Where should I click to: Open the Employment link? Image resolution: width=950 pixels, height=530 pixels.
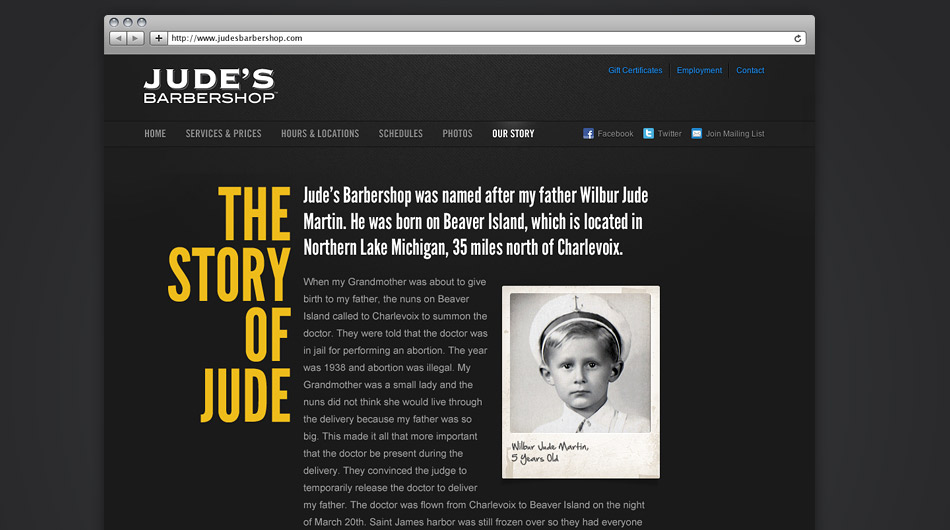(699, 70)
